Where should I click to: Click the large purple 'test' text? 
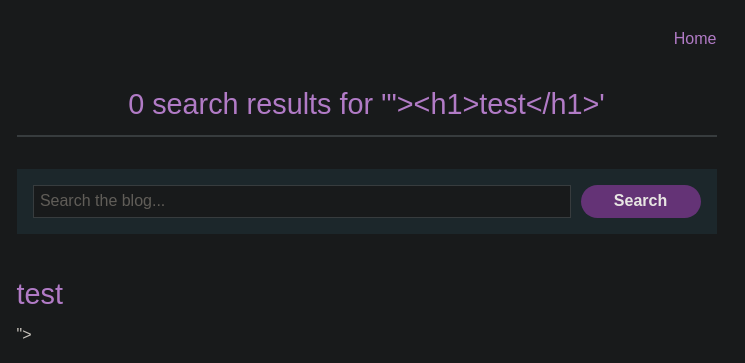click(x=39, y=294)
